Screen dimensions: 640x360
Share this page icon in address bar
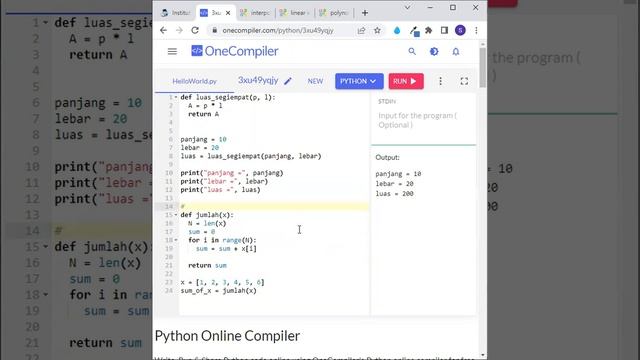[361, 30]
